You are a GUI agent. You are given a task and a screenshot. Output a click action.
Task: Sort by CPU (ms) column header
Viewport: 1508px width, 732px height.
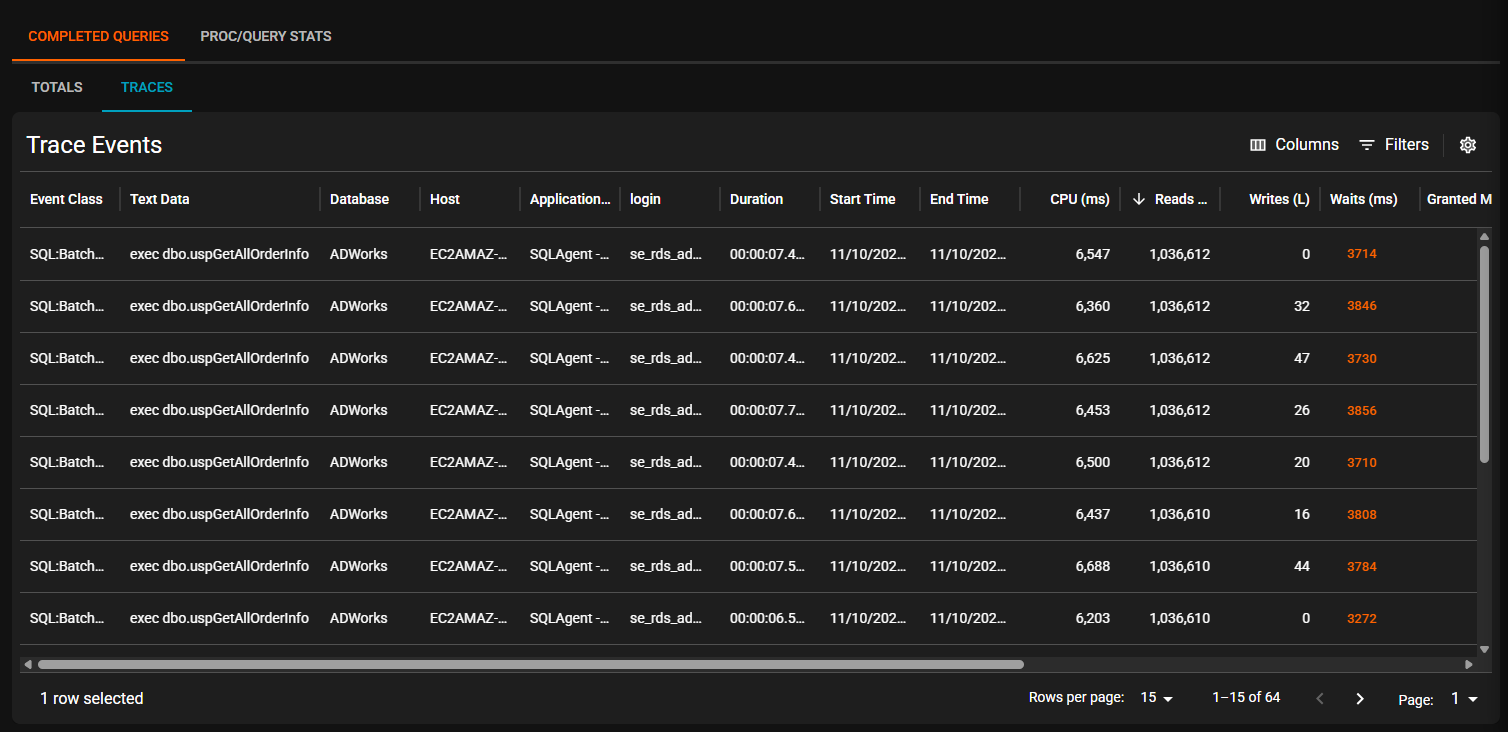[1079, 199]
